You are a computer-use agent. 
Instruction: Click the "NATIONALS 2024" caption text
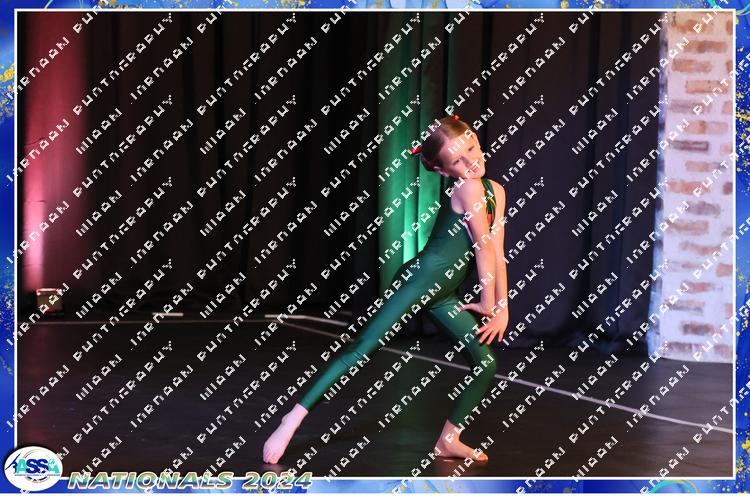click(x=190, y=480)
